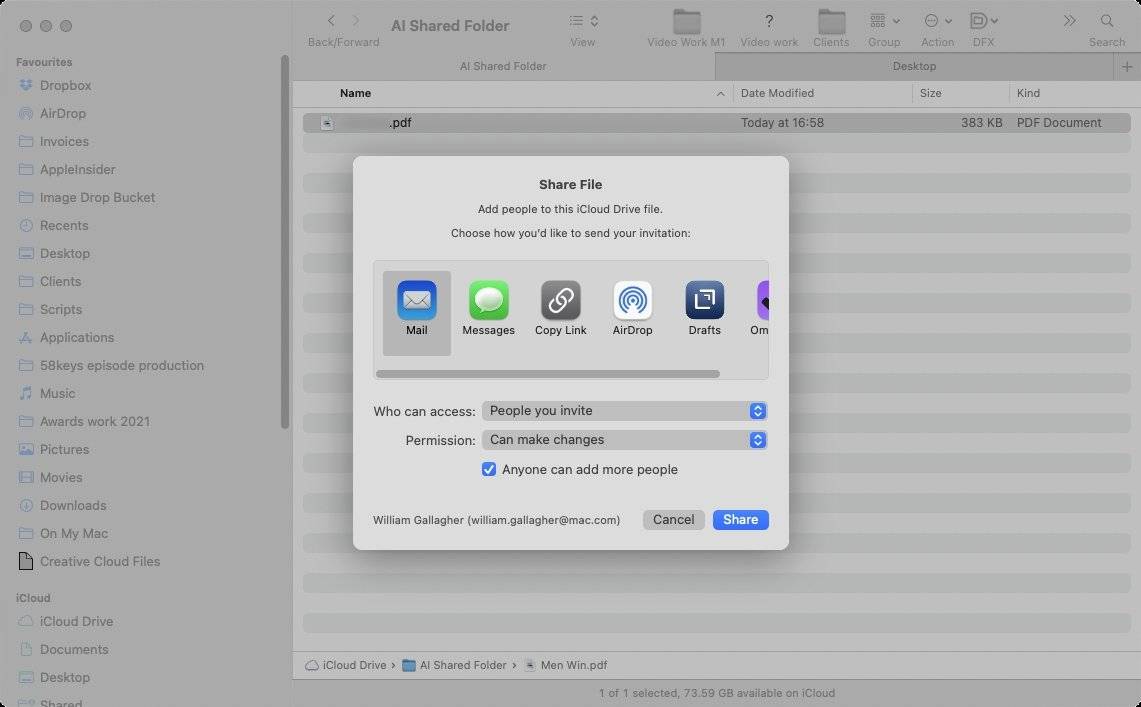Uncheck Anyone can add more people

[489, 469]
